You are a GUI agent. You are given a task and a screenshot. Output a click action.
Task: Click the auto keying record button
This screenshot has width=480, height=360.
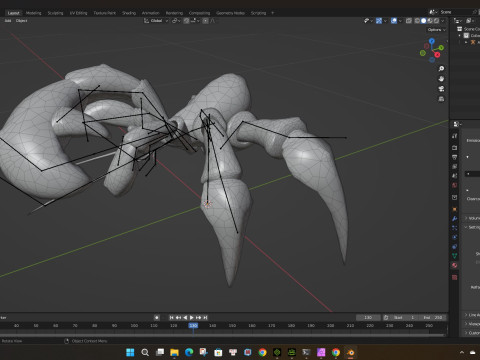pos(157,318)
